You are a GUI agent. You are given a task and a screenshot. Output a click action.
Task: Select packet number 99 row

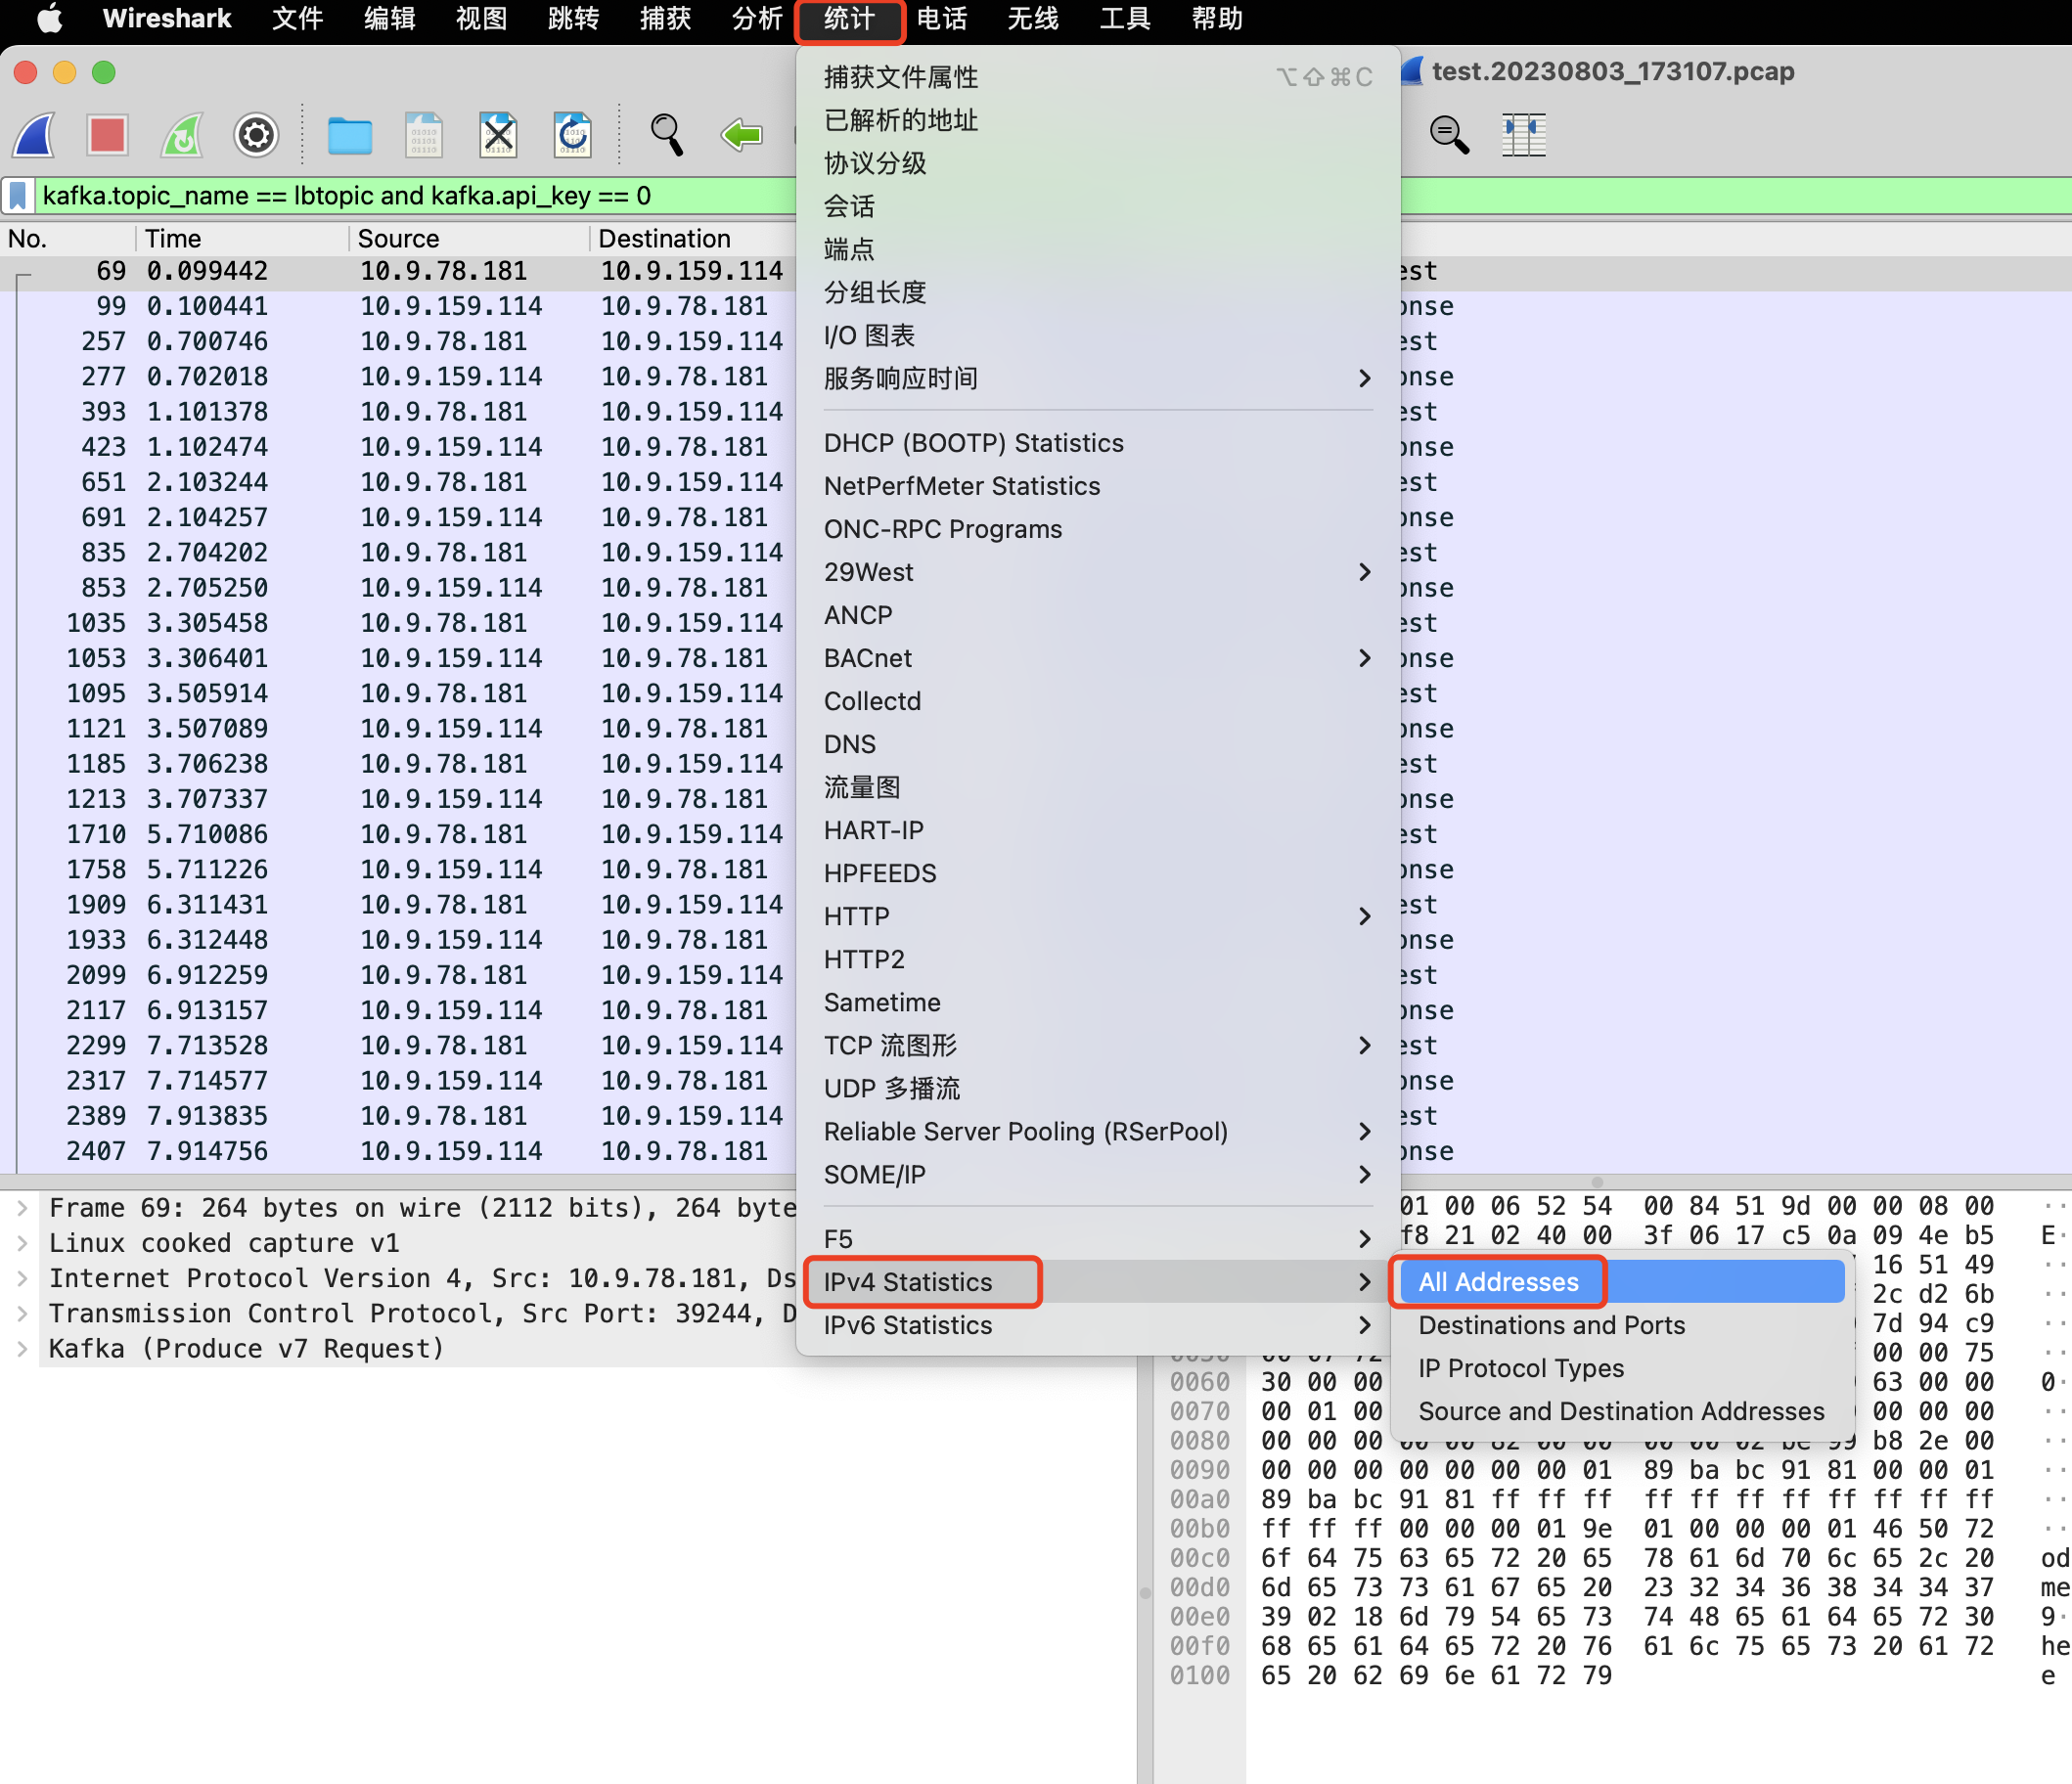400,306
